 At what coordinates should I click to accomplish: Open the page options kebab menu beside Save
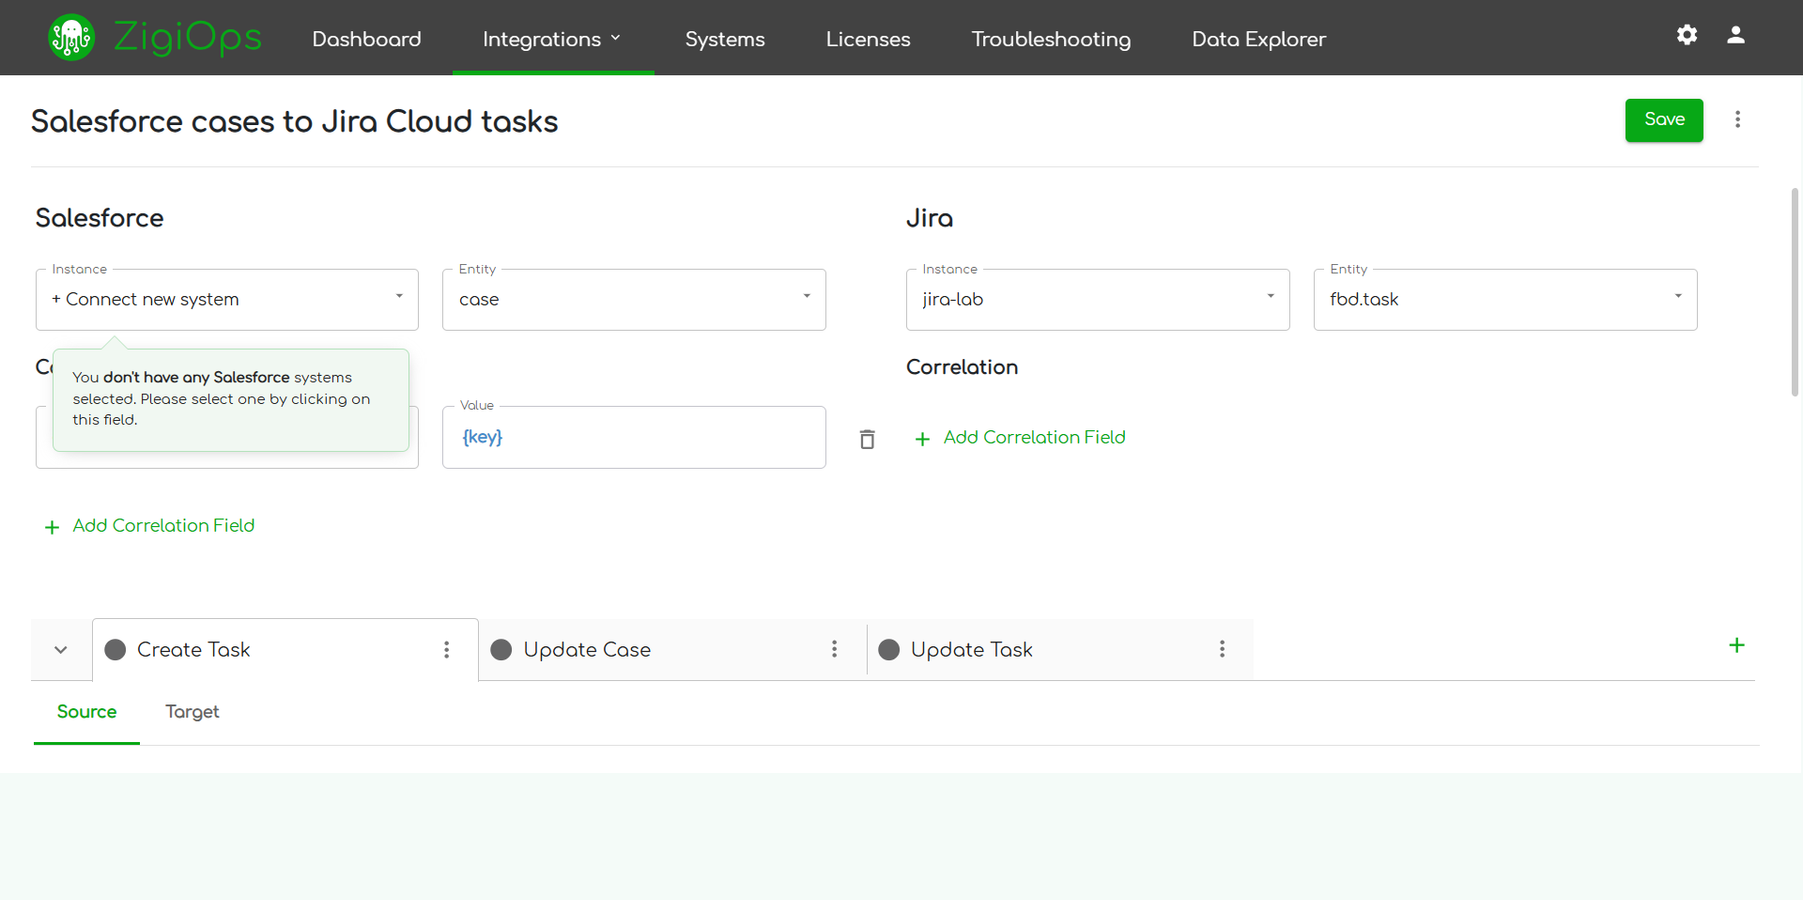1738,120
